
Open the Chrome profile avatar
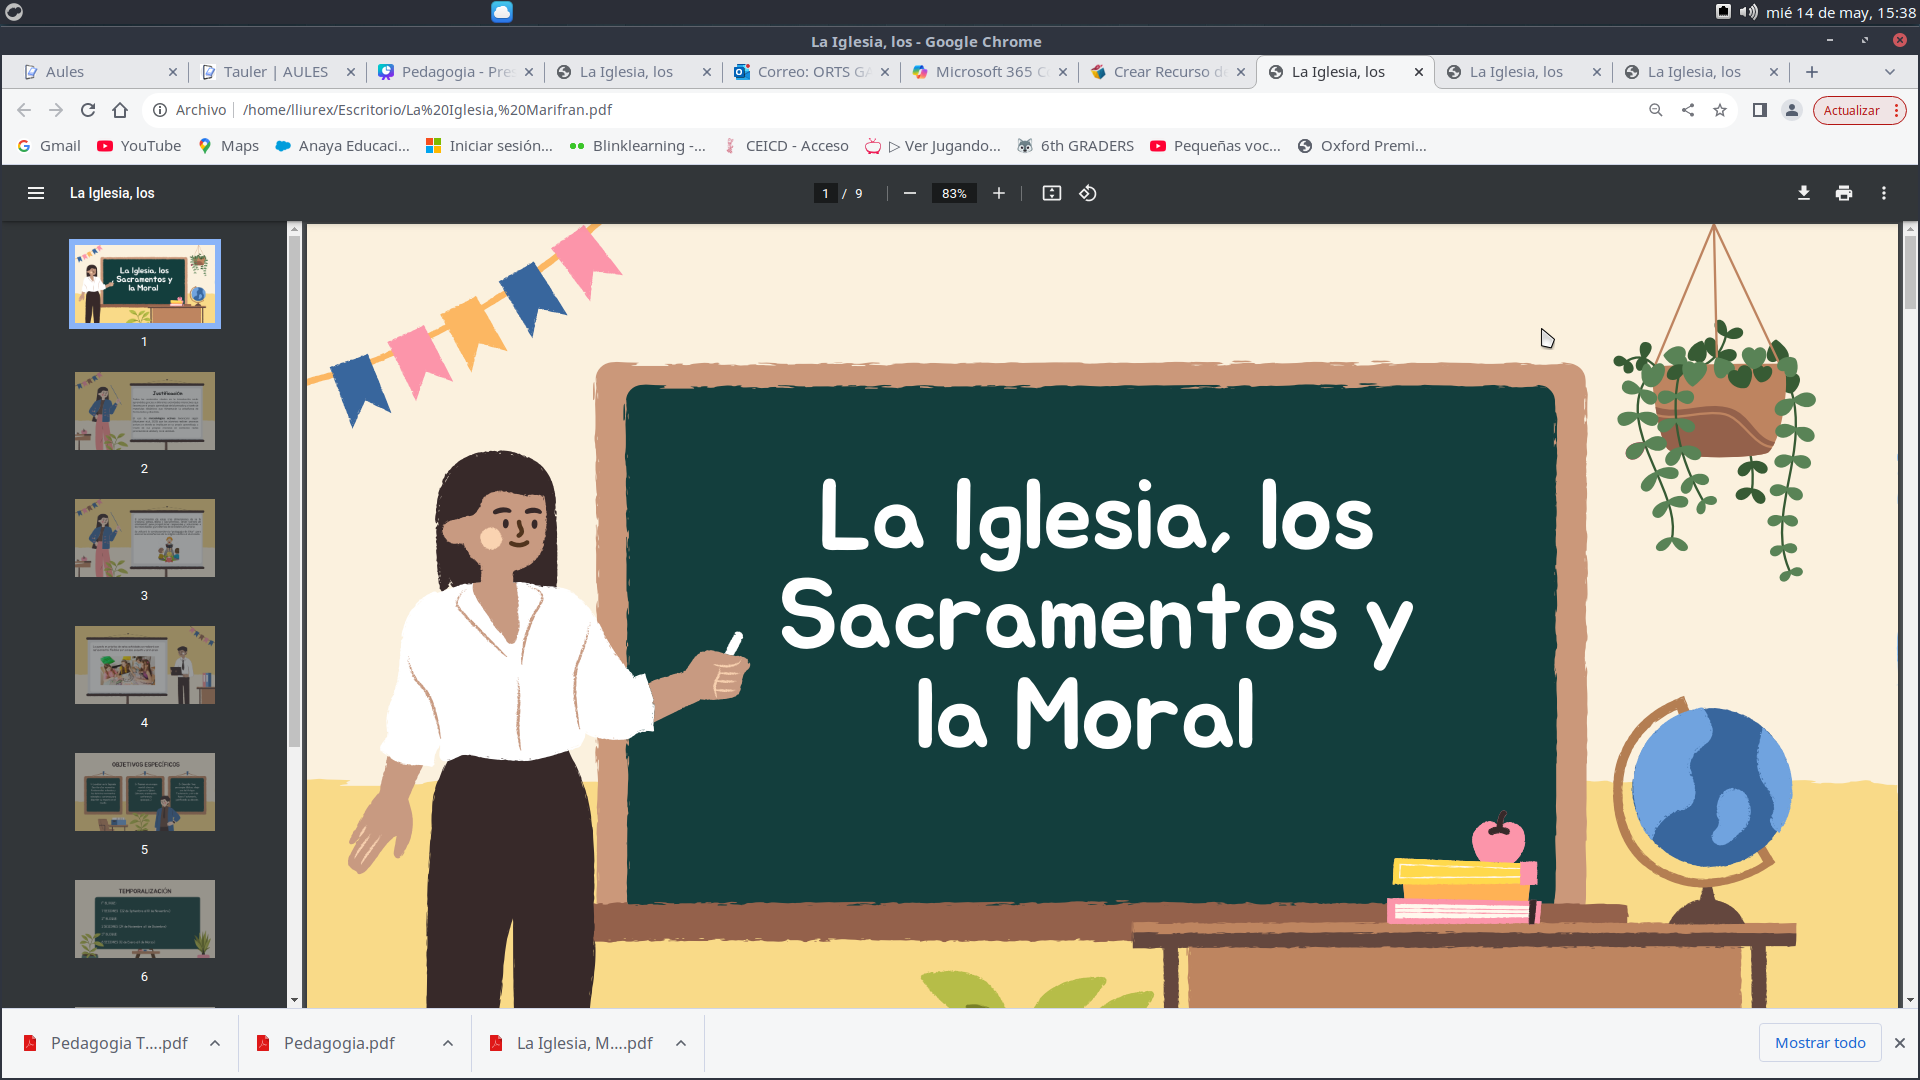tap(1792, 110)
